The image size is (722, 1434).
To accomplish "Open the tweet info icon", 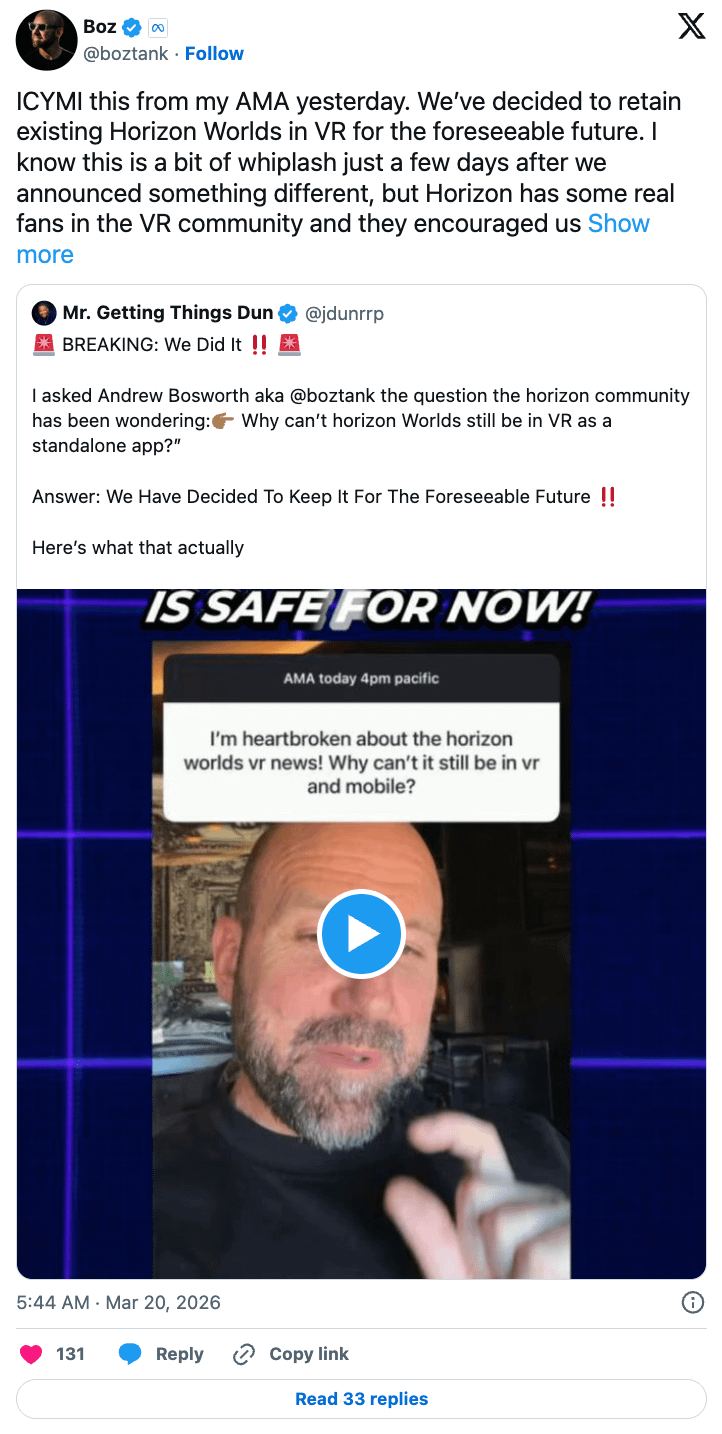I will (x=692, y=1302).
